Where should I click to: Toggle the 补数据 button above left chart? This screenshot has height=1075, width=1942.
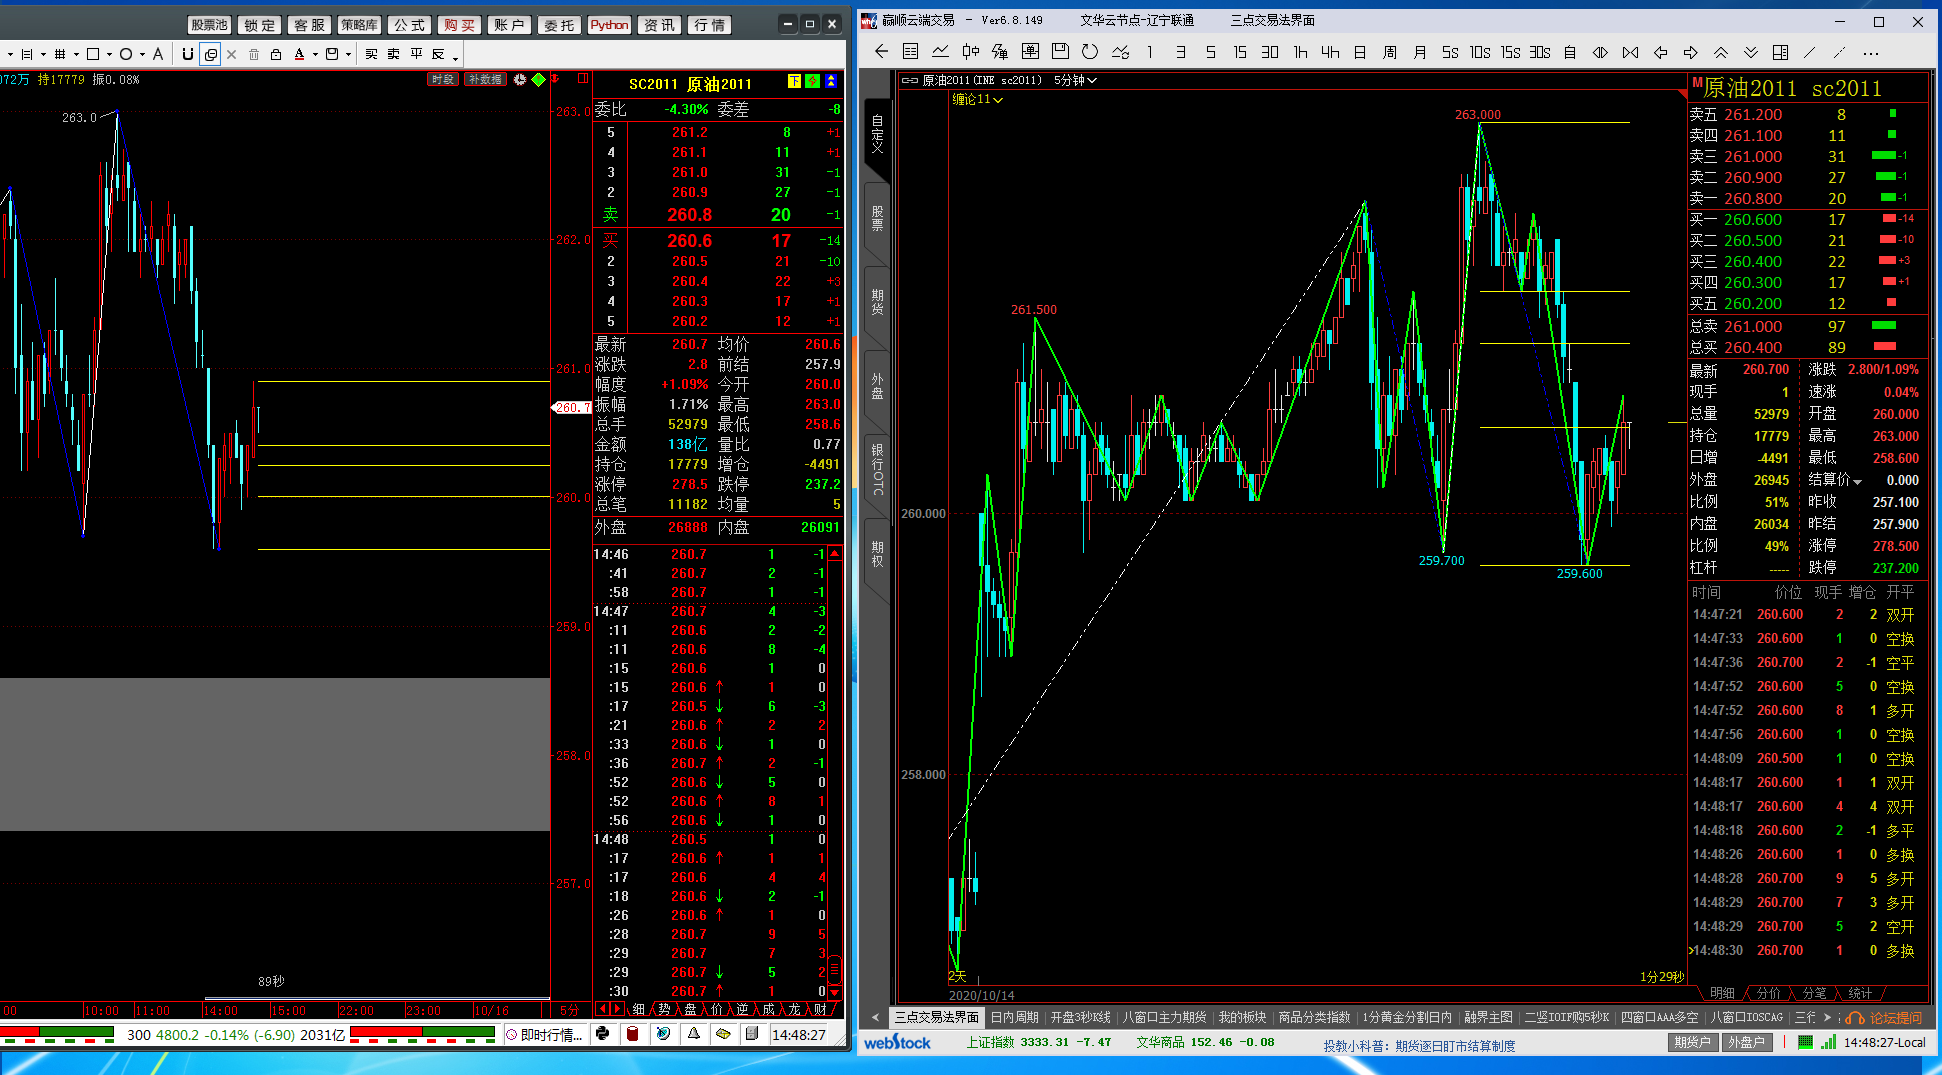point(486,80)
